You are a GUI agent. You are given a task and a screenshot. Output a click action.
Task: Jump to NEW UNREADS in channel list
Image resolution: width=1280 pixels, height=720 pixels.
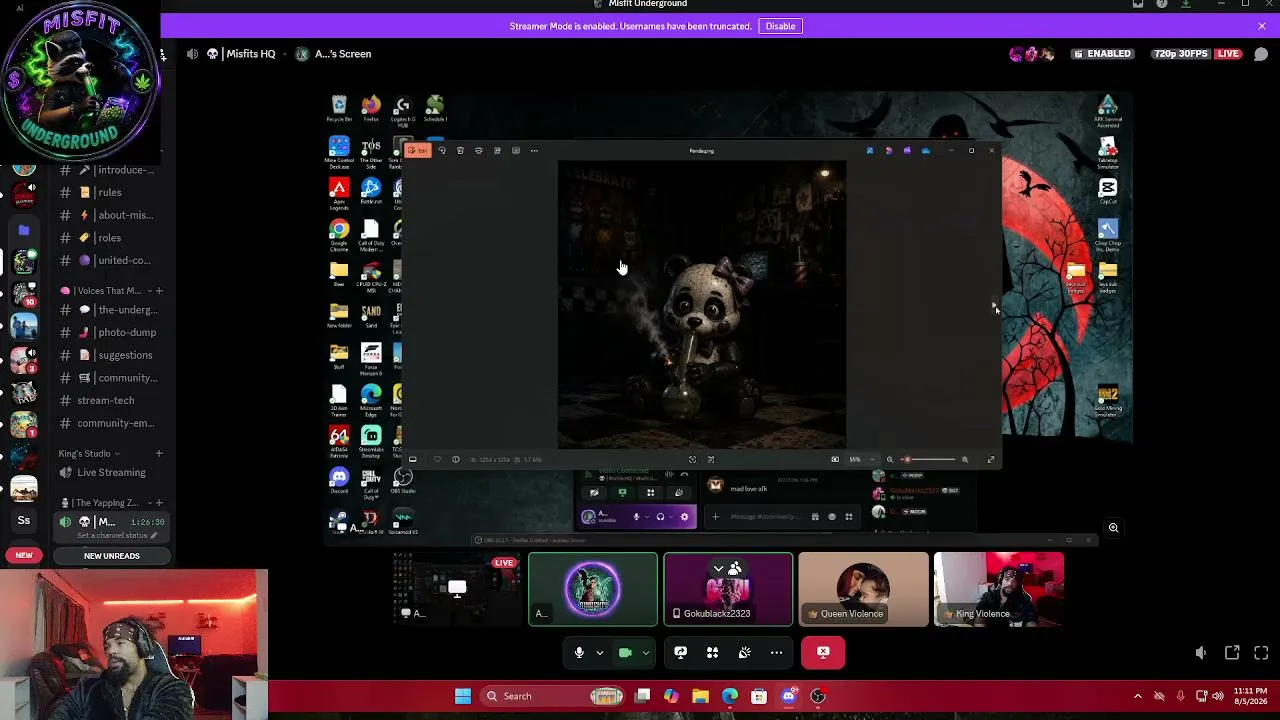click(x=112, y=556)
